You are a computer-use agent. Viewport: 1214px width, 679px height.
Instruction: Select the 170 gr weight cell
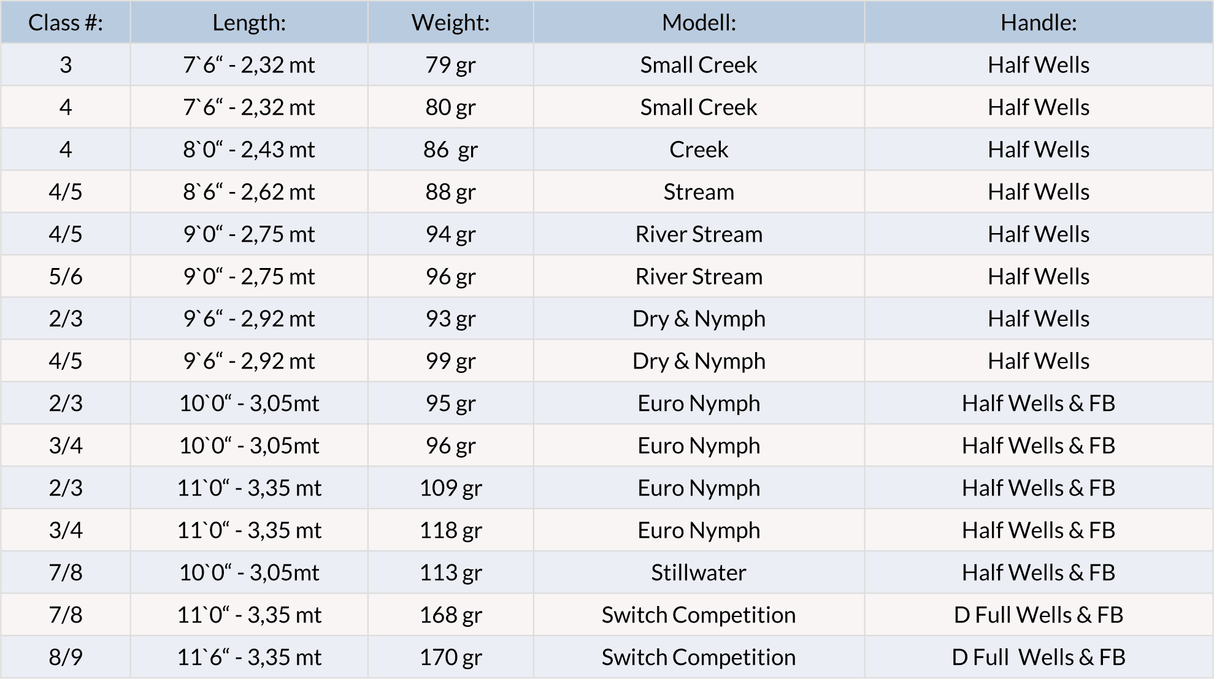450,657
